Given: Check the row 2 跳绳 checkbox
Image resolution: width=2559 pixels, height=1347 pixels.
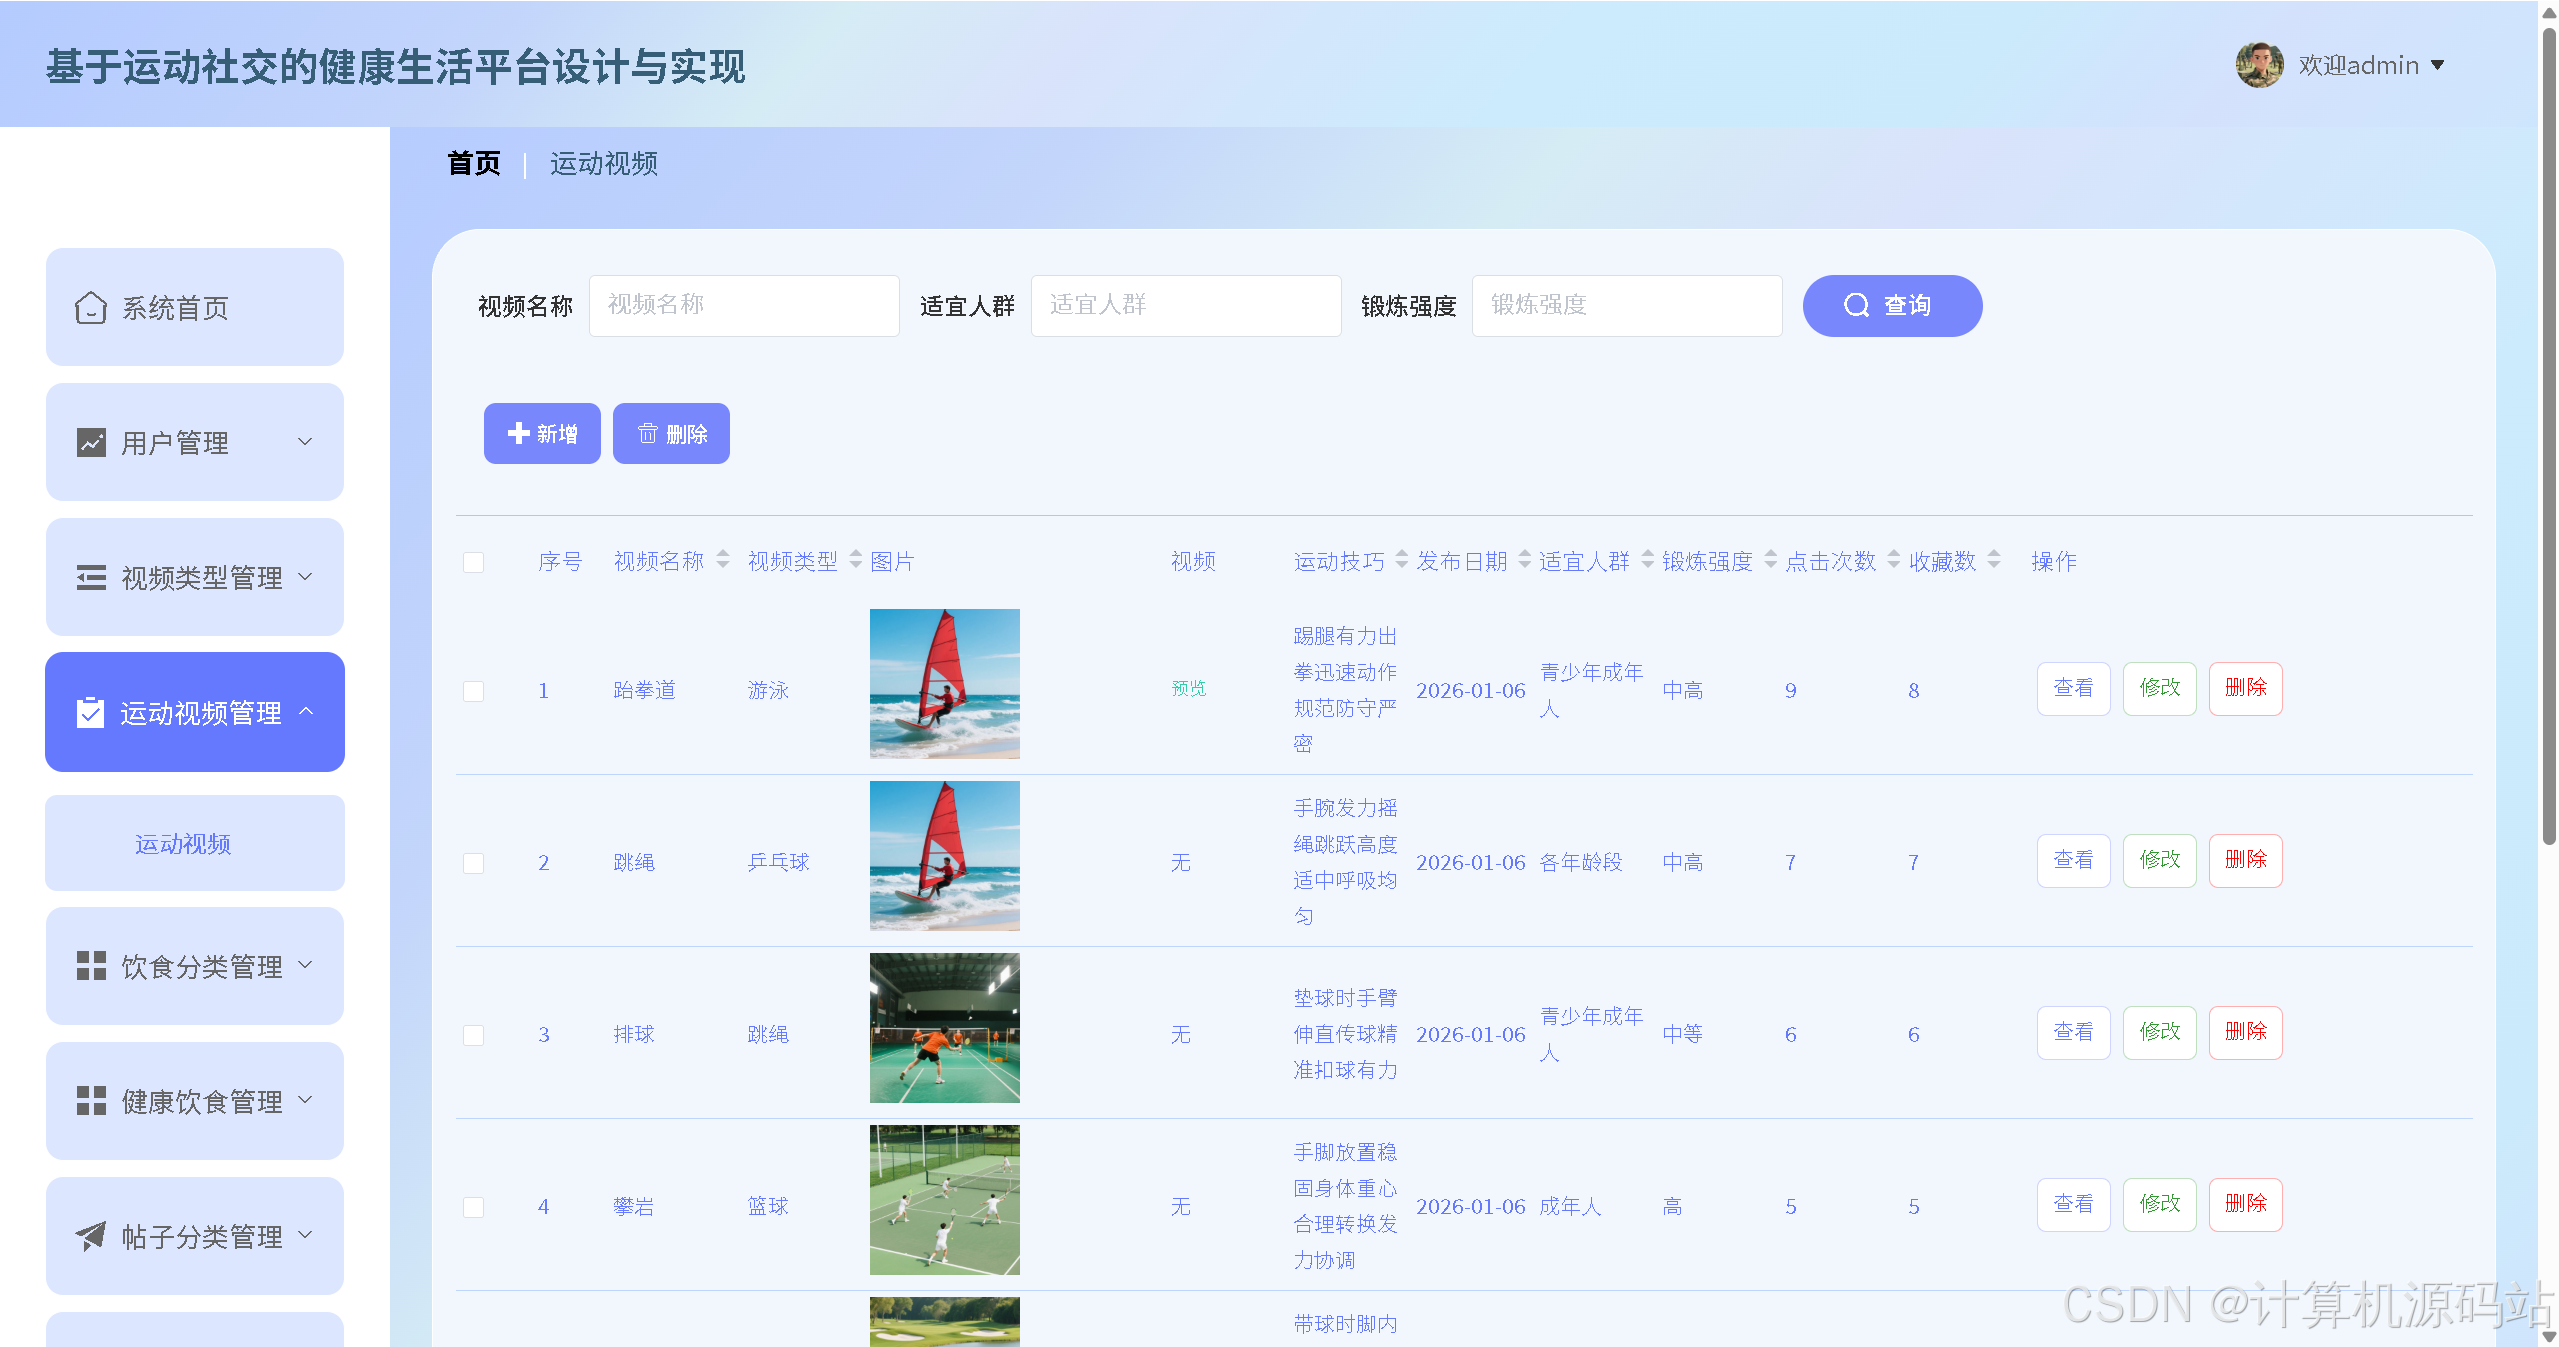Looking at the screenshot, I should click(474, 863).
